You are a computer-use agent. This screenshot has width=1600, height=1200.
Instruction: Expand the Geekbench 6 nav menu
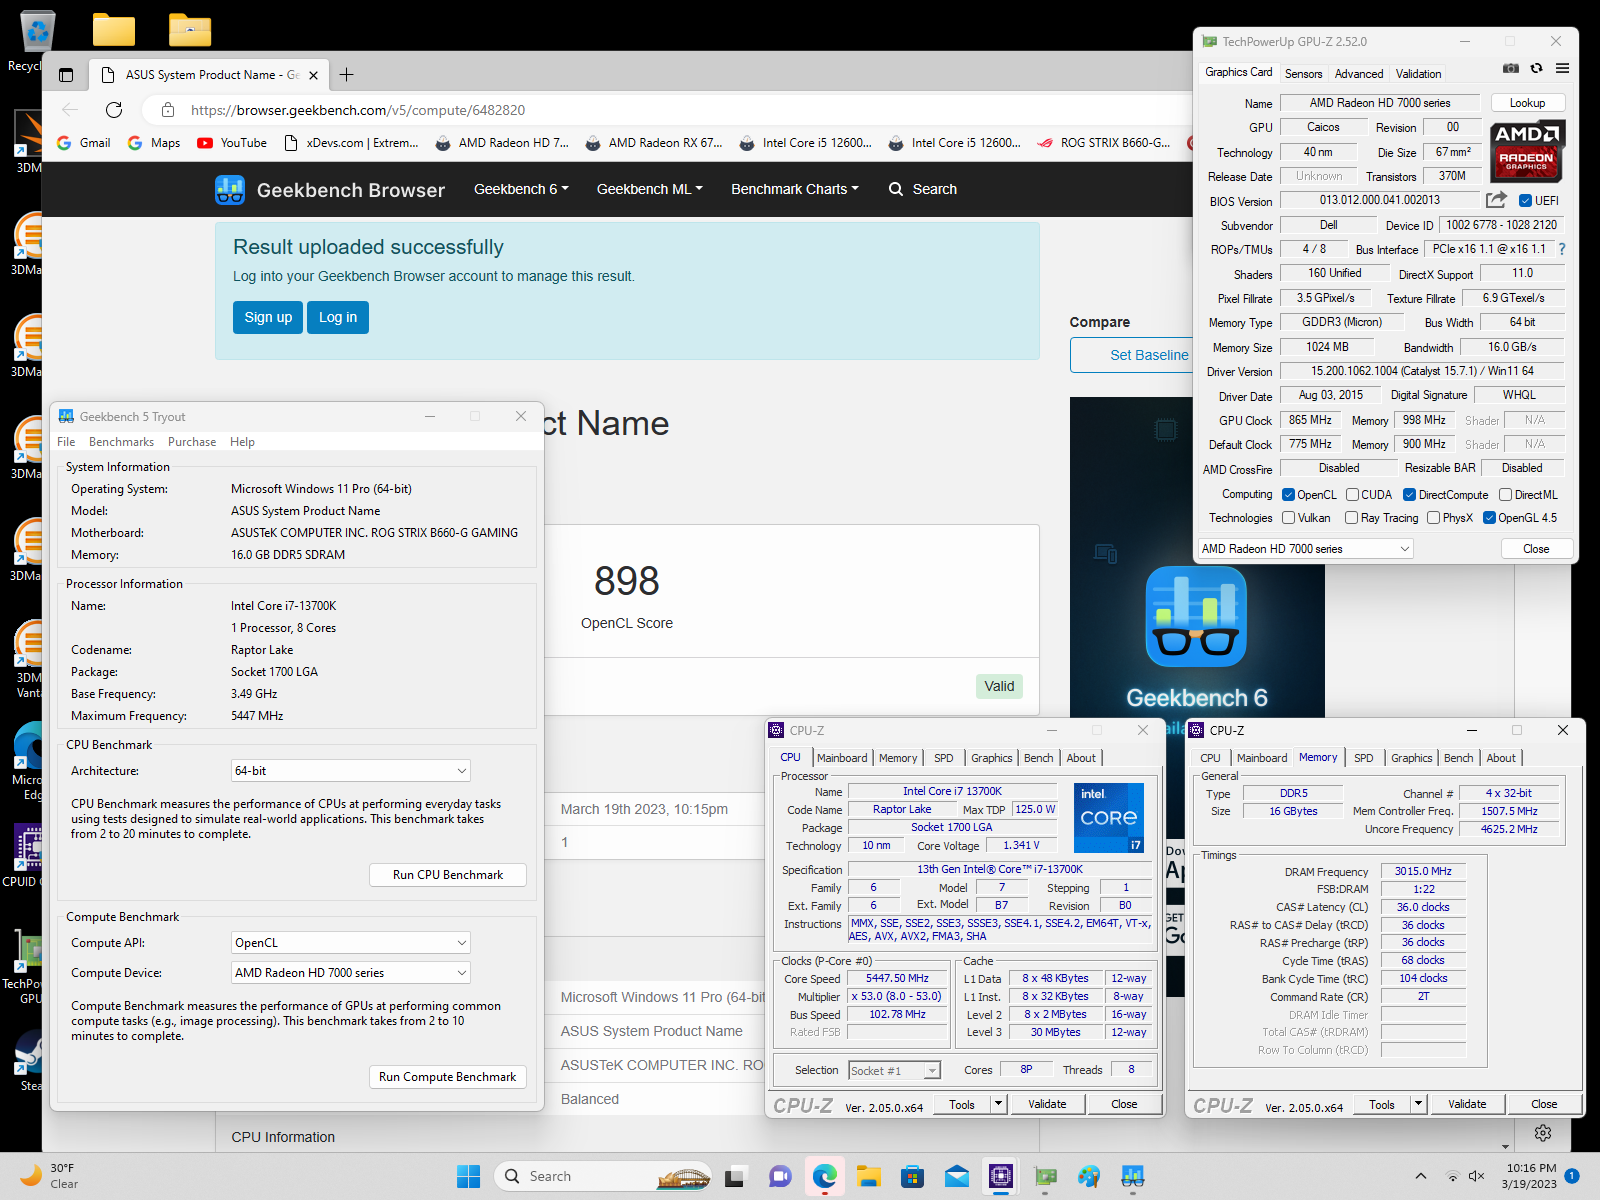pyautogui.click(x=521, y=189)
